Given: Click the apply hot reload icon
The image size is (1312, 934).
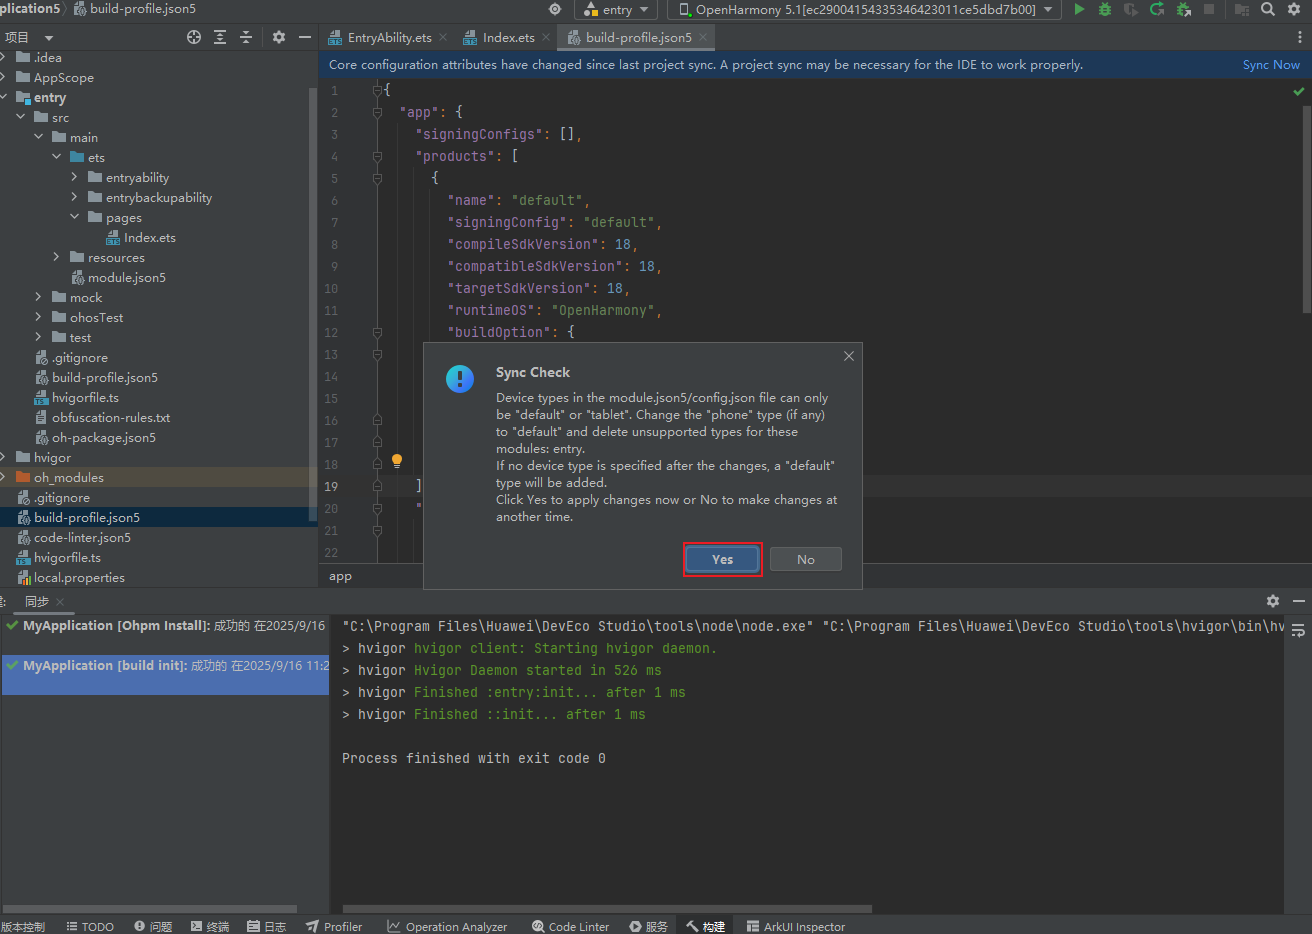Looking at the screenshot, I should tap(1157, 9).
